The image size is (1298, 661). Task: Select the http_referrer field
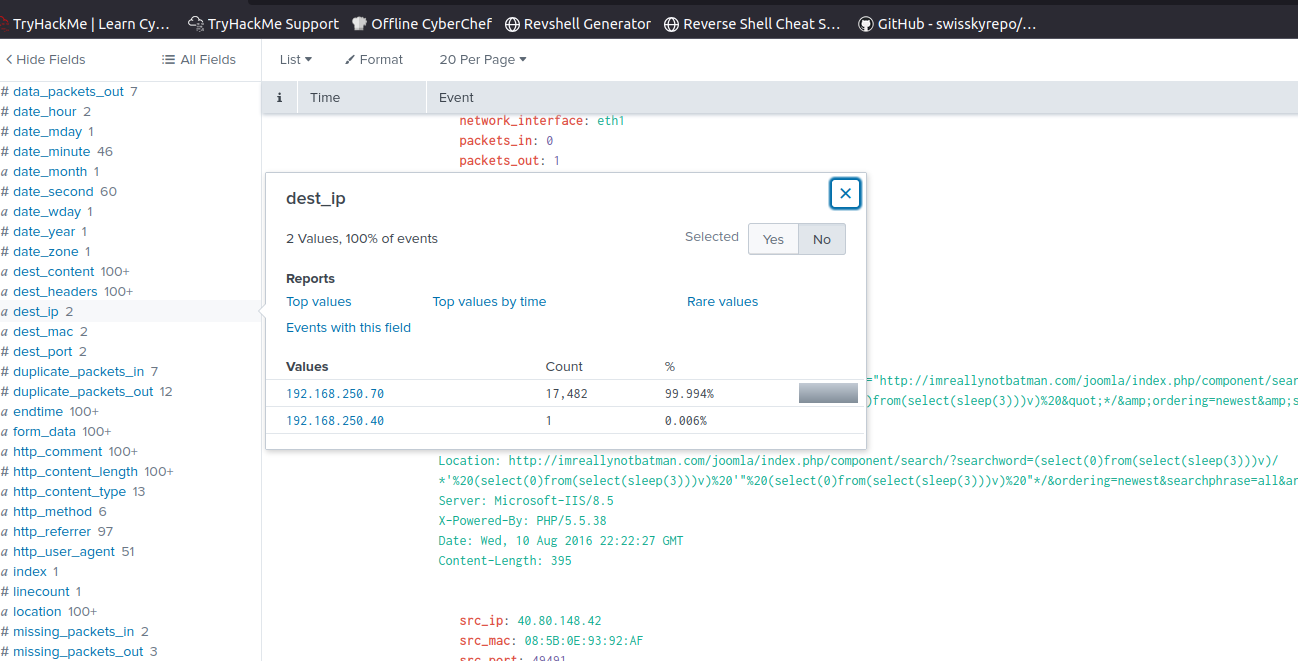(52, 532)
